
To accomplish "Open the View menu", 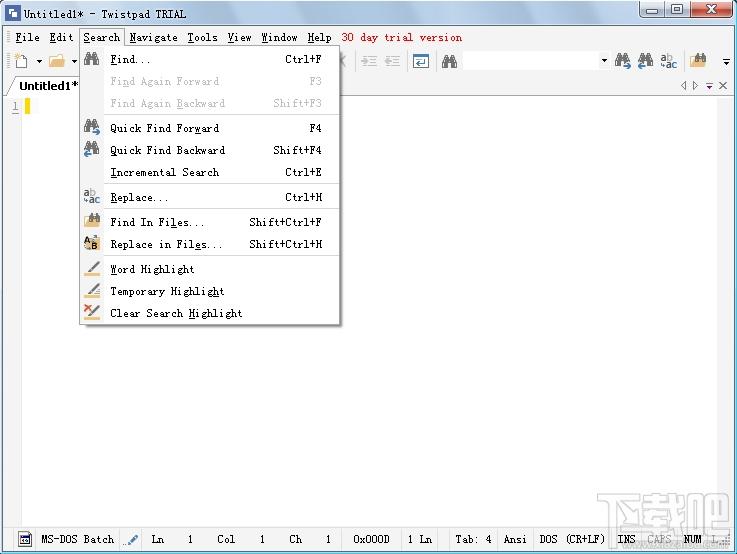I will (240, 38).
